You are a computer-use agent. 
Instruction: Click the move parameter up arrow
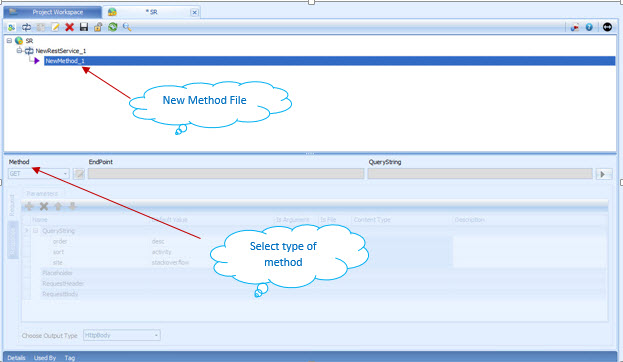tap(58, 206)
